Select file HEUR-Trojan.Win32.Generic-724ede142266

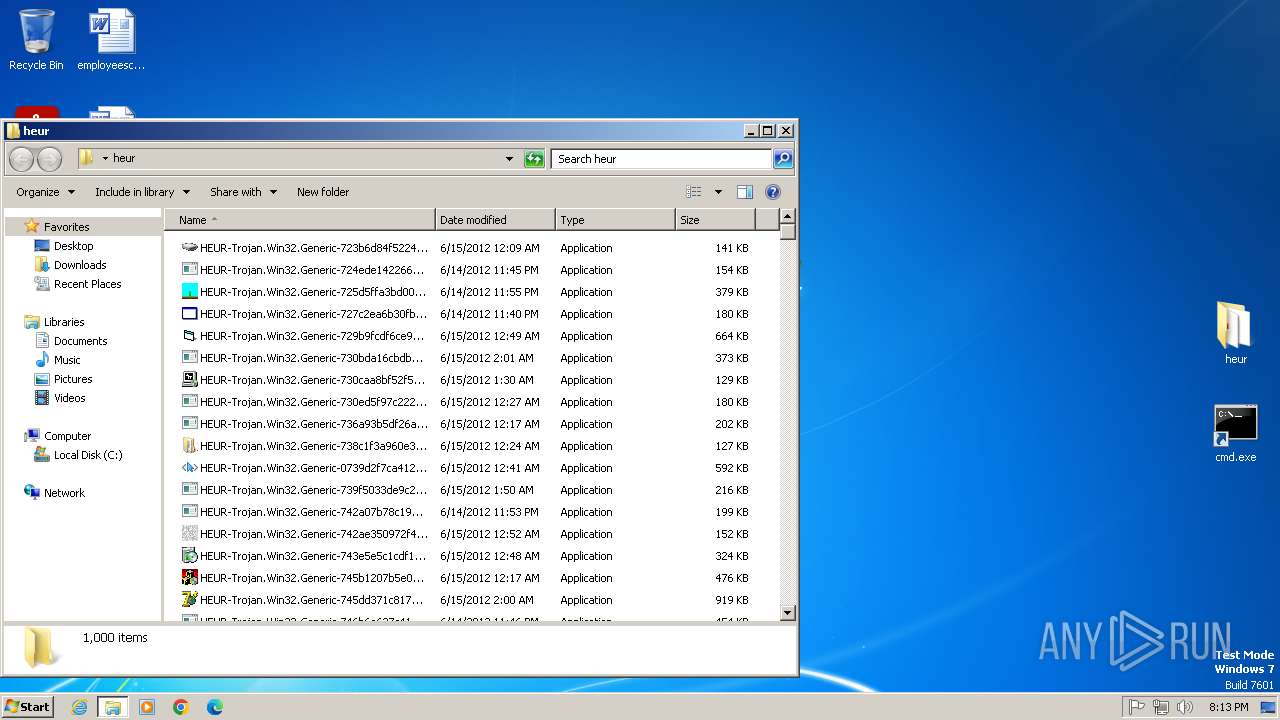tap(313, 270)
